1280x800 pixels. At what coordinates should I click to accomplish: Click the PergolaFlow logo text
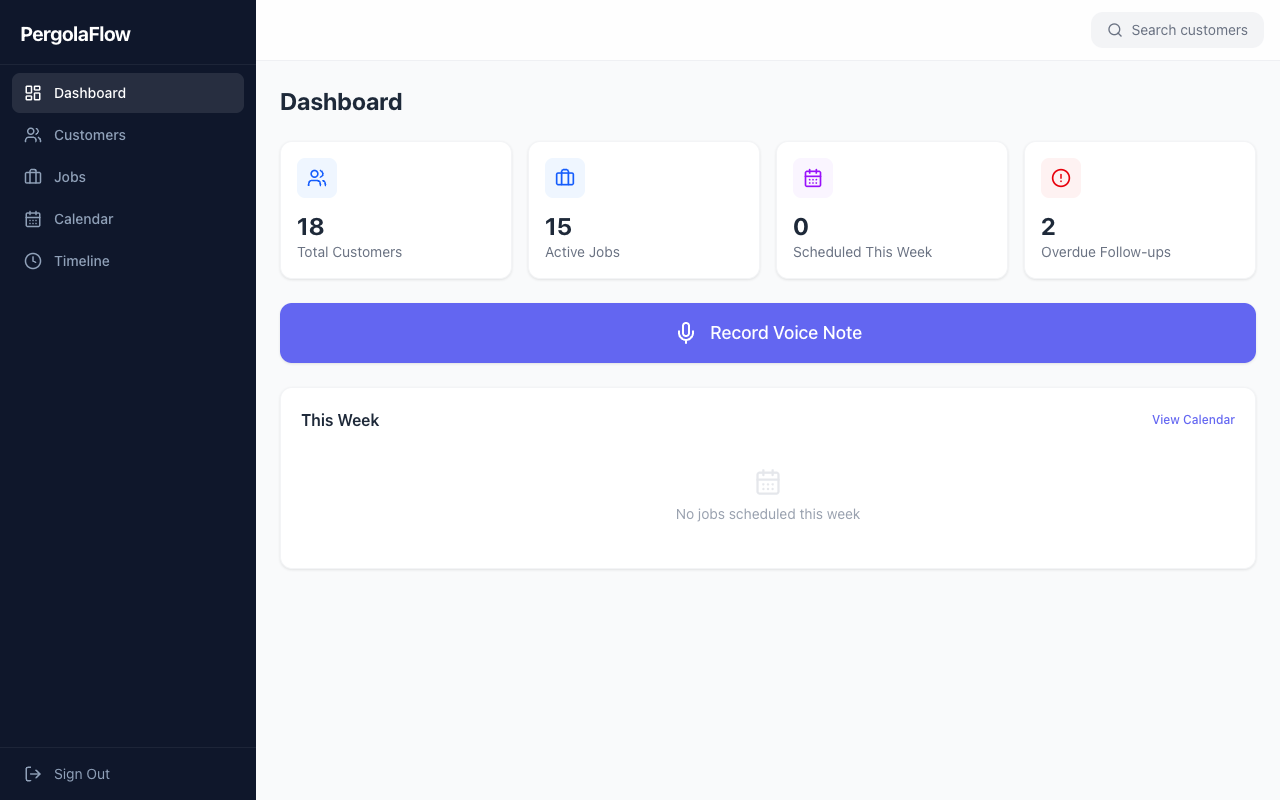coord(75,33)
